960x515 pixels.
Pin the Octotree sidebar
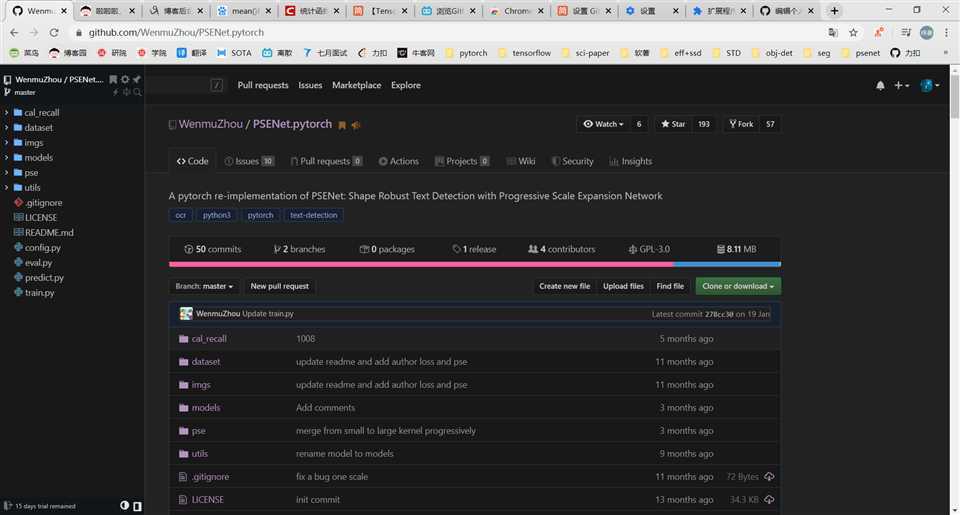point(137,80)
